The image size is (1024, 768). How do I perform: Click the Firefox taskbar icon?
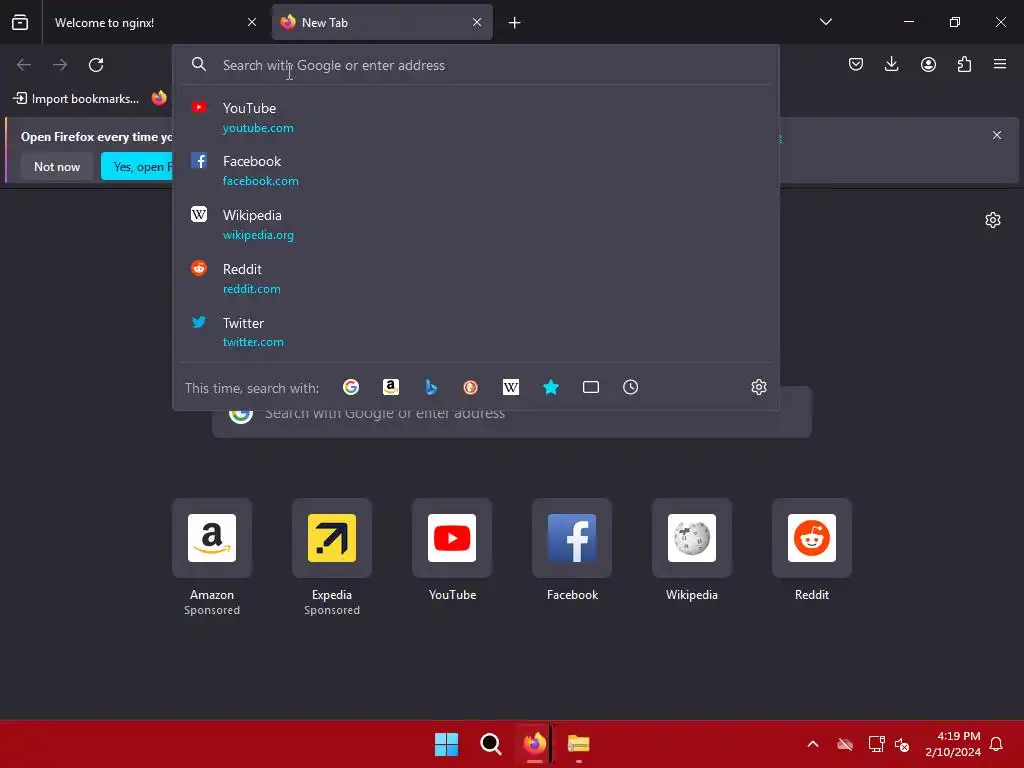(534, 744)
